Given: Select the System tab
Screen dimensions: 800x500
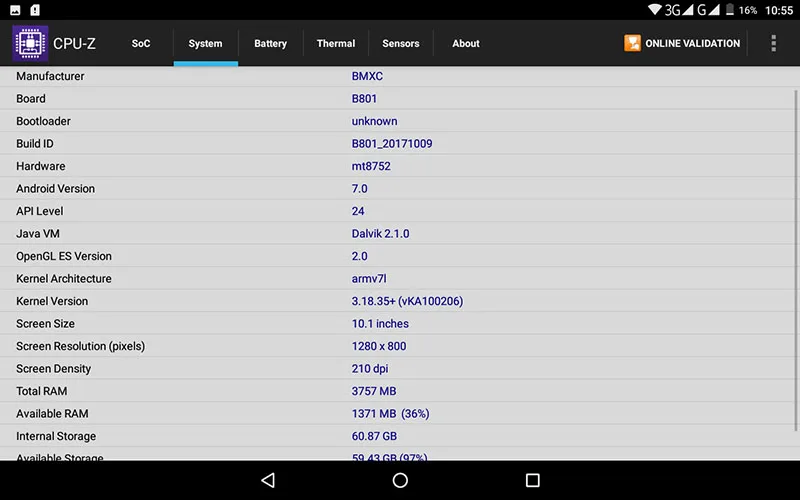Looking at the screenshot, I should pyautogui.click(x=206, y=43).
